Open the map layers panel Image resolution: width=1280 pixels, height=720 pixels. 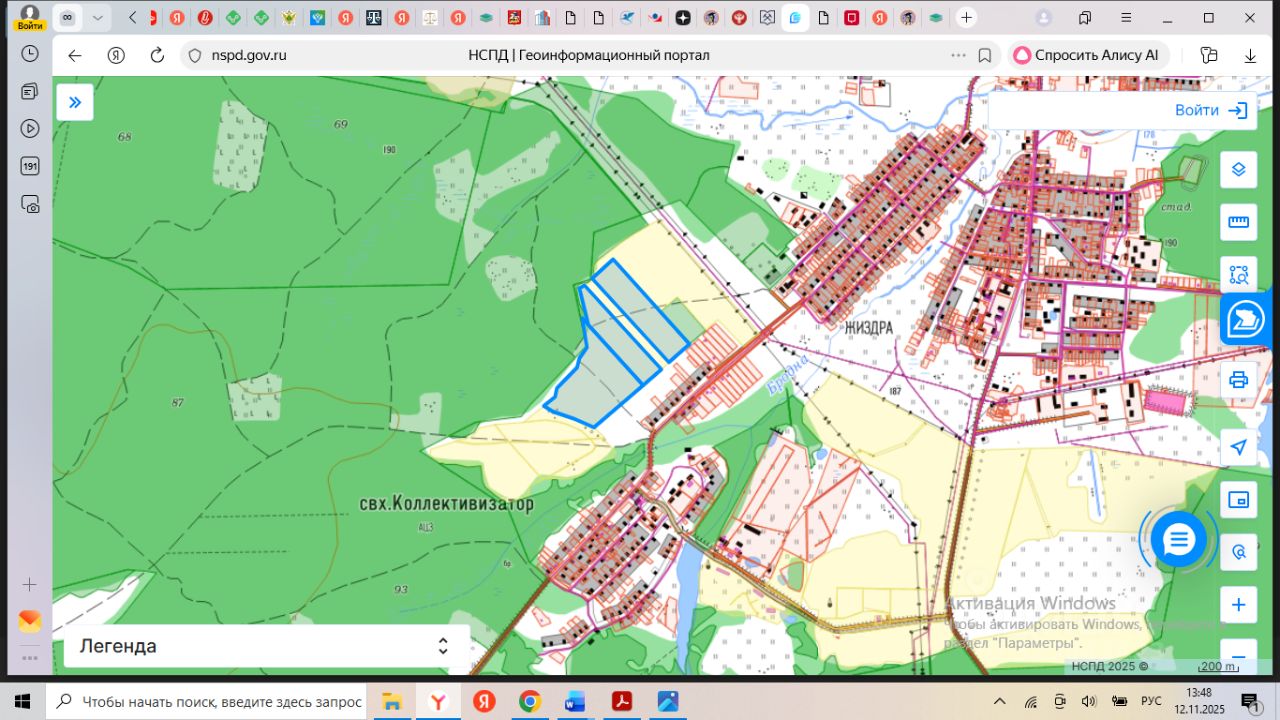[x=1238, y=169]
